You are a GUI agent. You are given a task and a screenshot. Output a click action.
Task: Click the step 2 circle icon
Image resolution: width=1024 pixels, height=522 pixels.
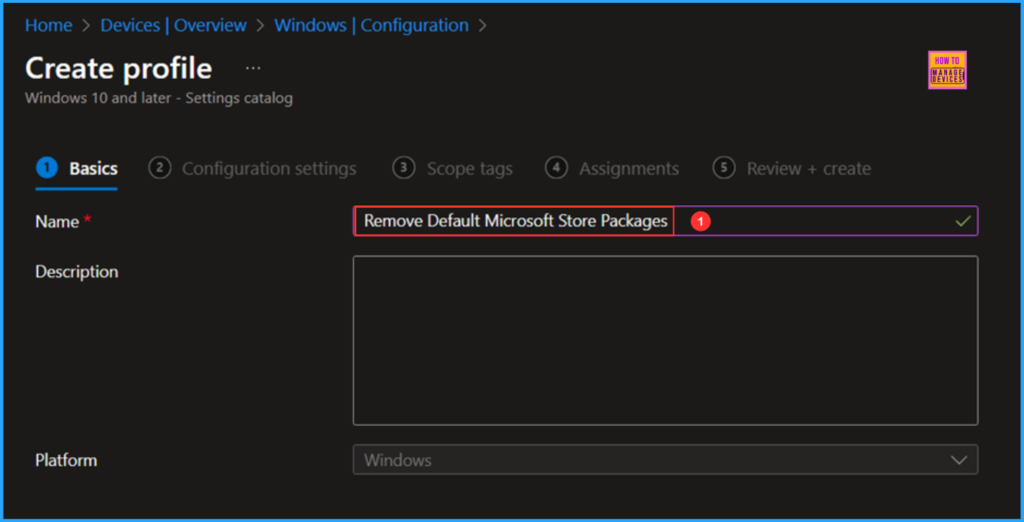pyautogui.click(x=159, y=168)
